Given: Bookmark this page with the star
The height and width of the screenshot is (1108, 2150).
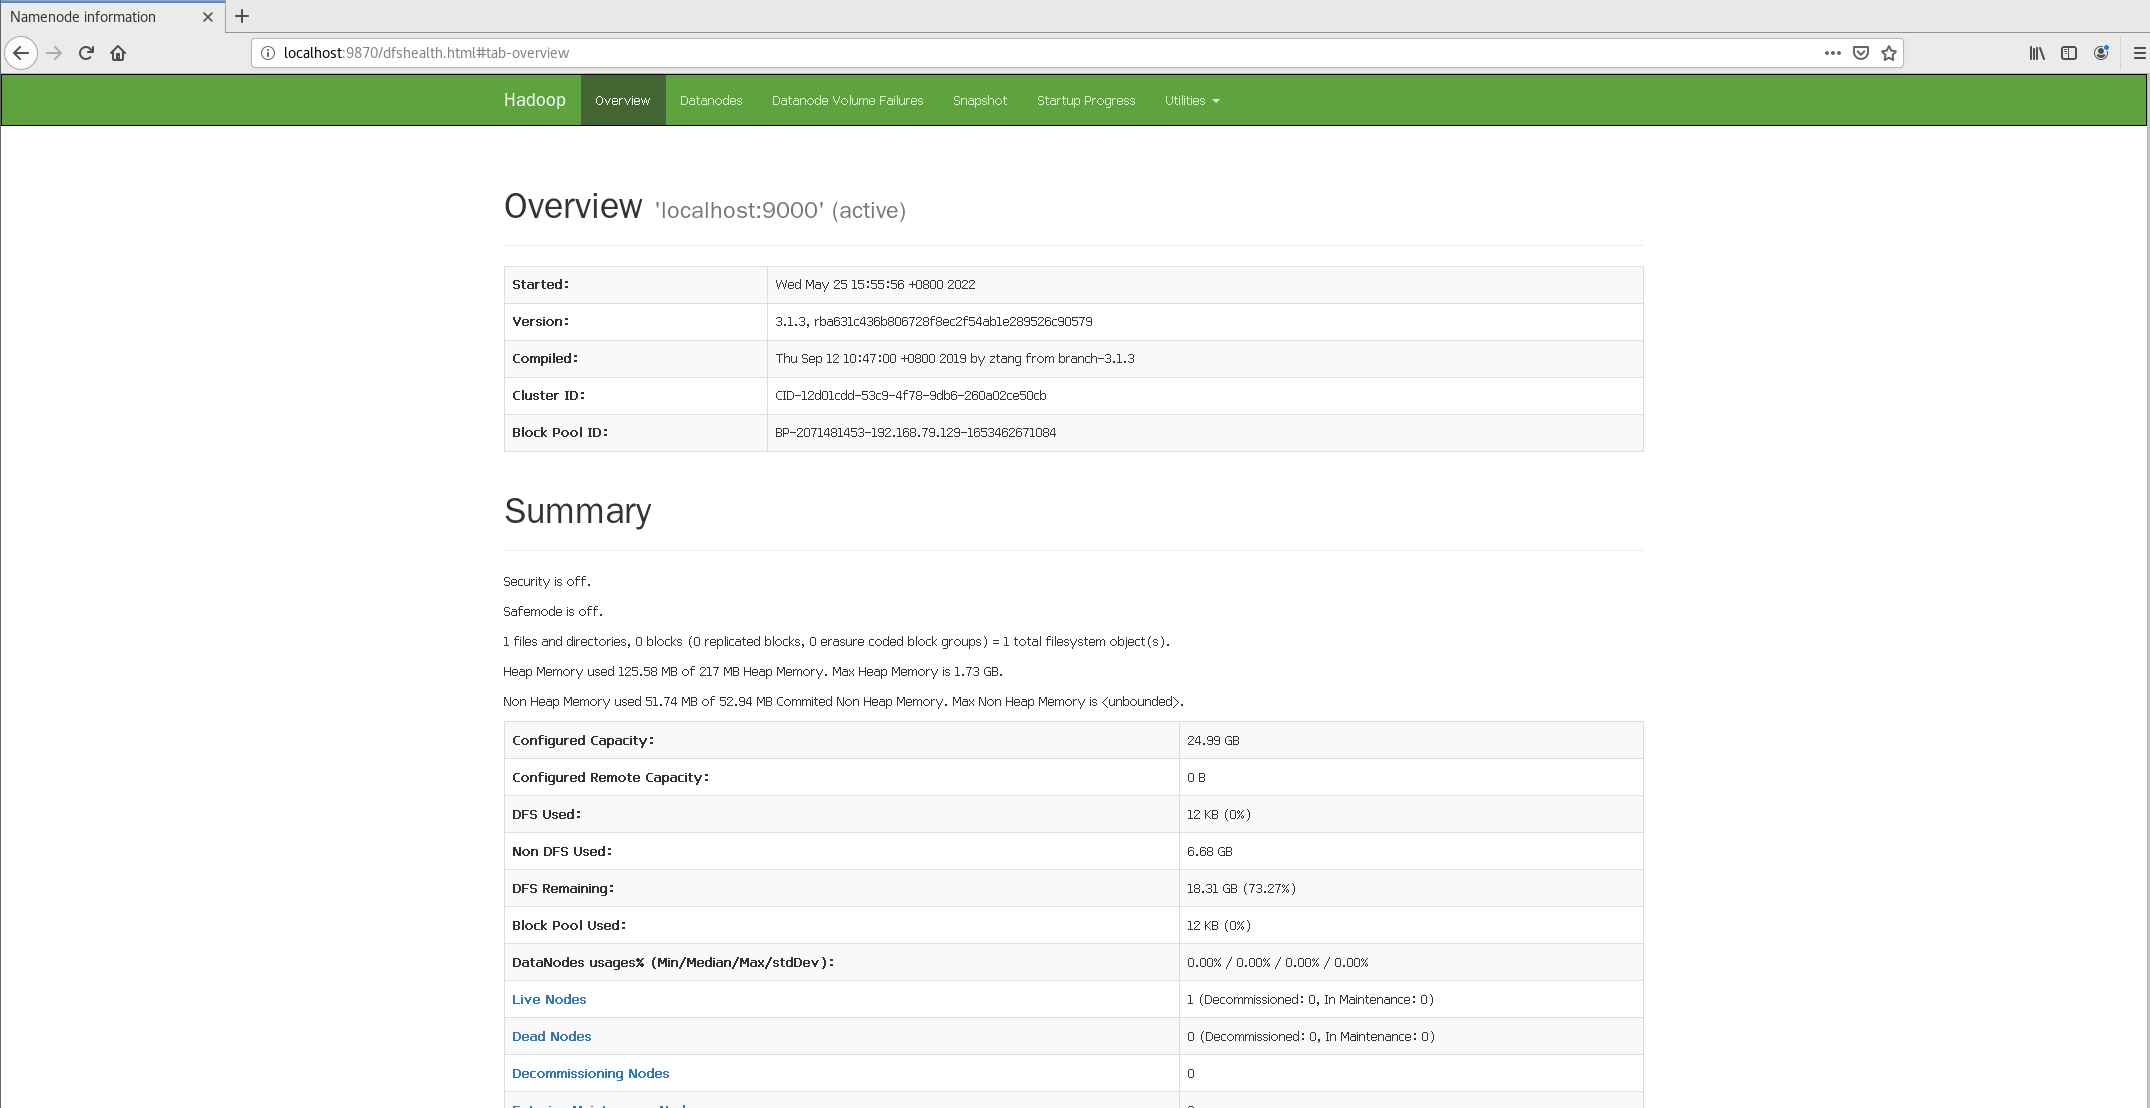Looking at the screenshot, I should click(x=1889, y=53).
